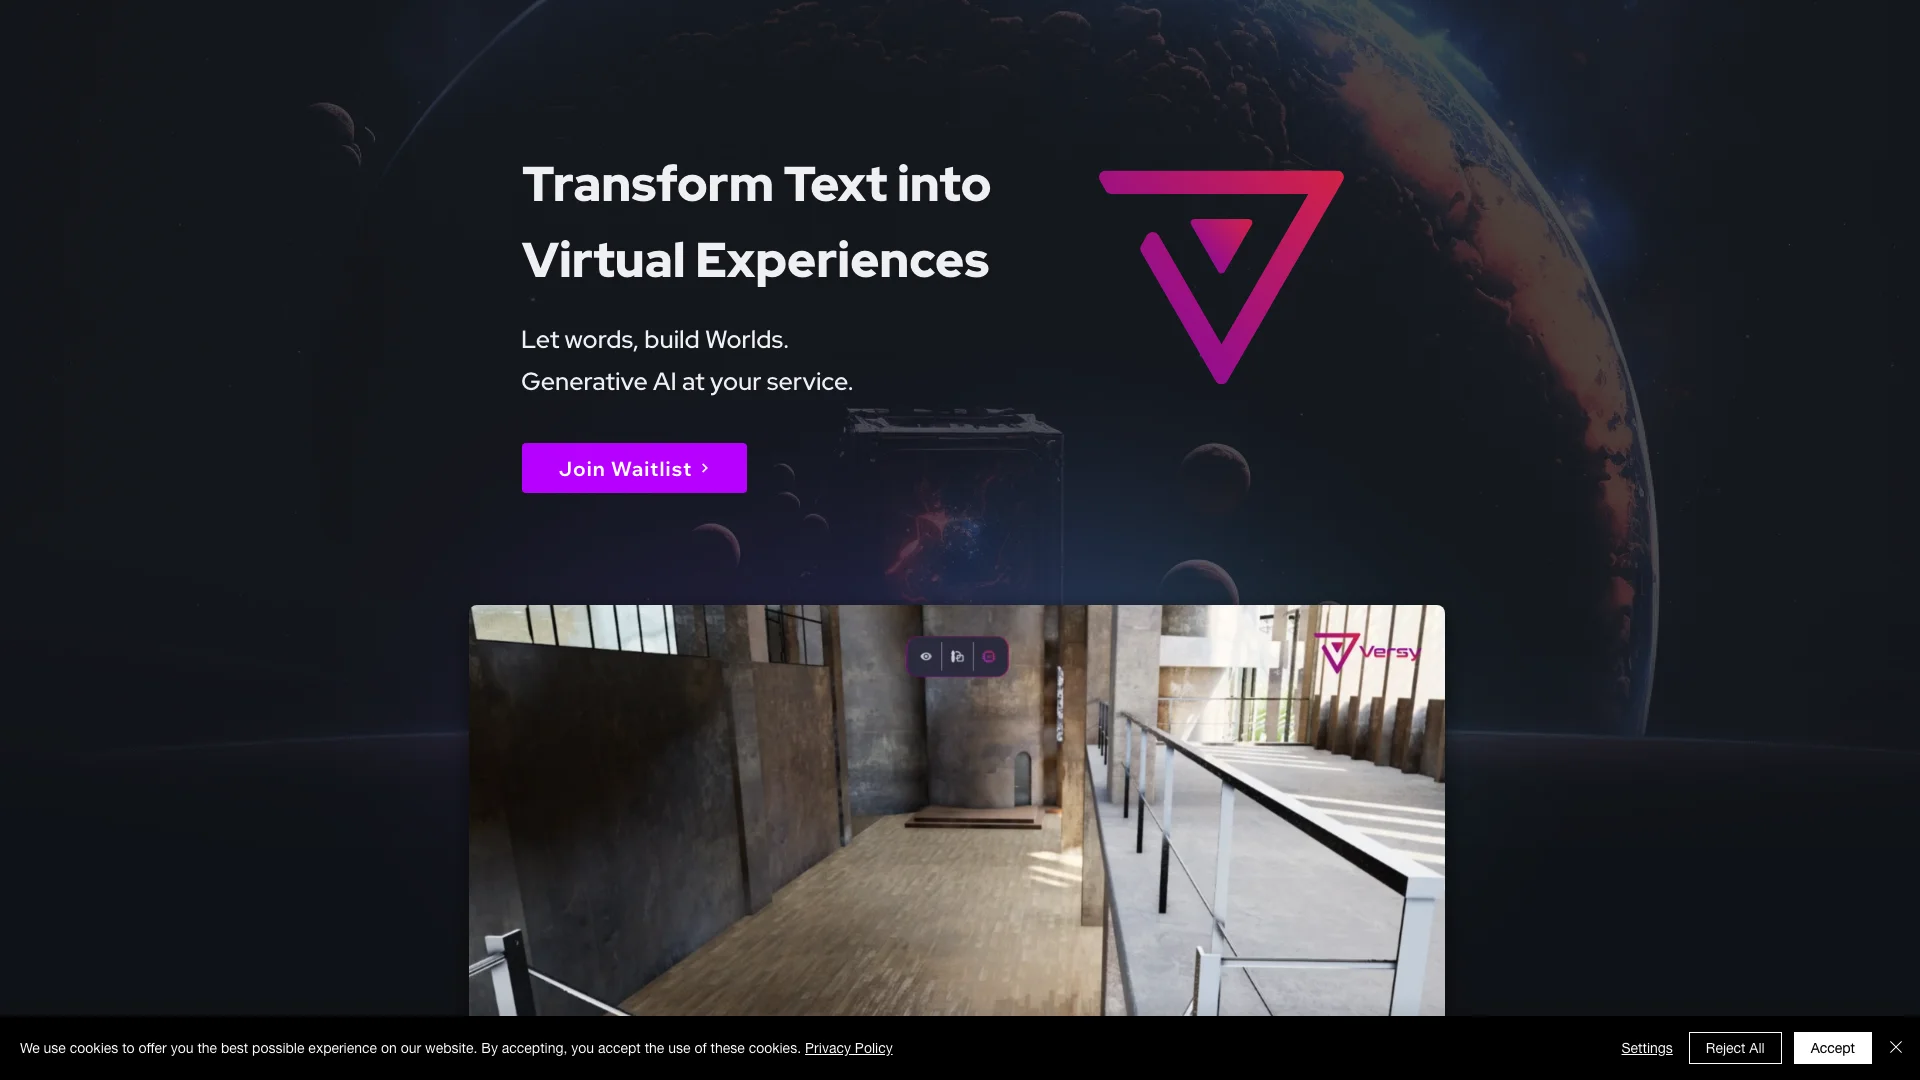
Task: Click Join Waitlist button
Action: [634, 467]
